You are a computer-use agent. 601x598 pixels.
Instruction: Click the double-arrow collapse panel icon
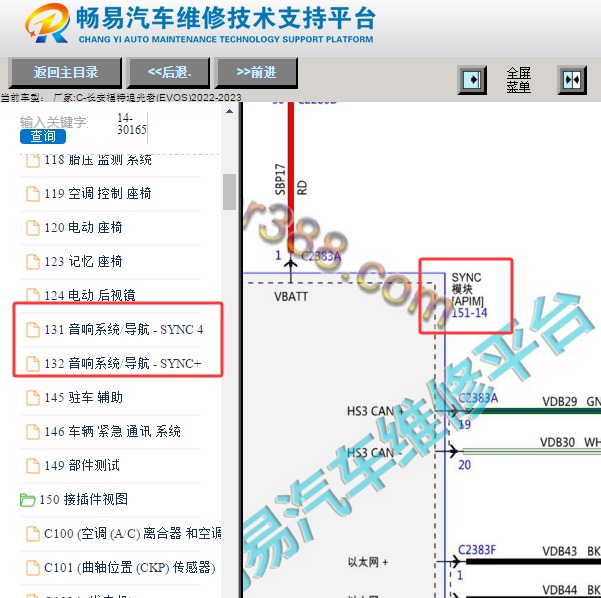click(x=572, y=80)
